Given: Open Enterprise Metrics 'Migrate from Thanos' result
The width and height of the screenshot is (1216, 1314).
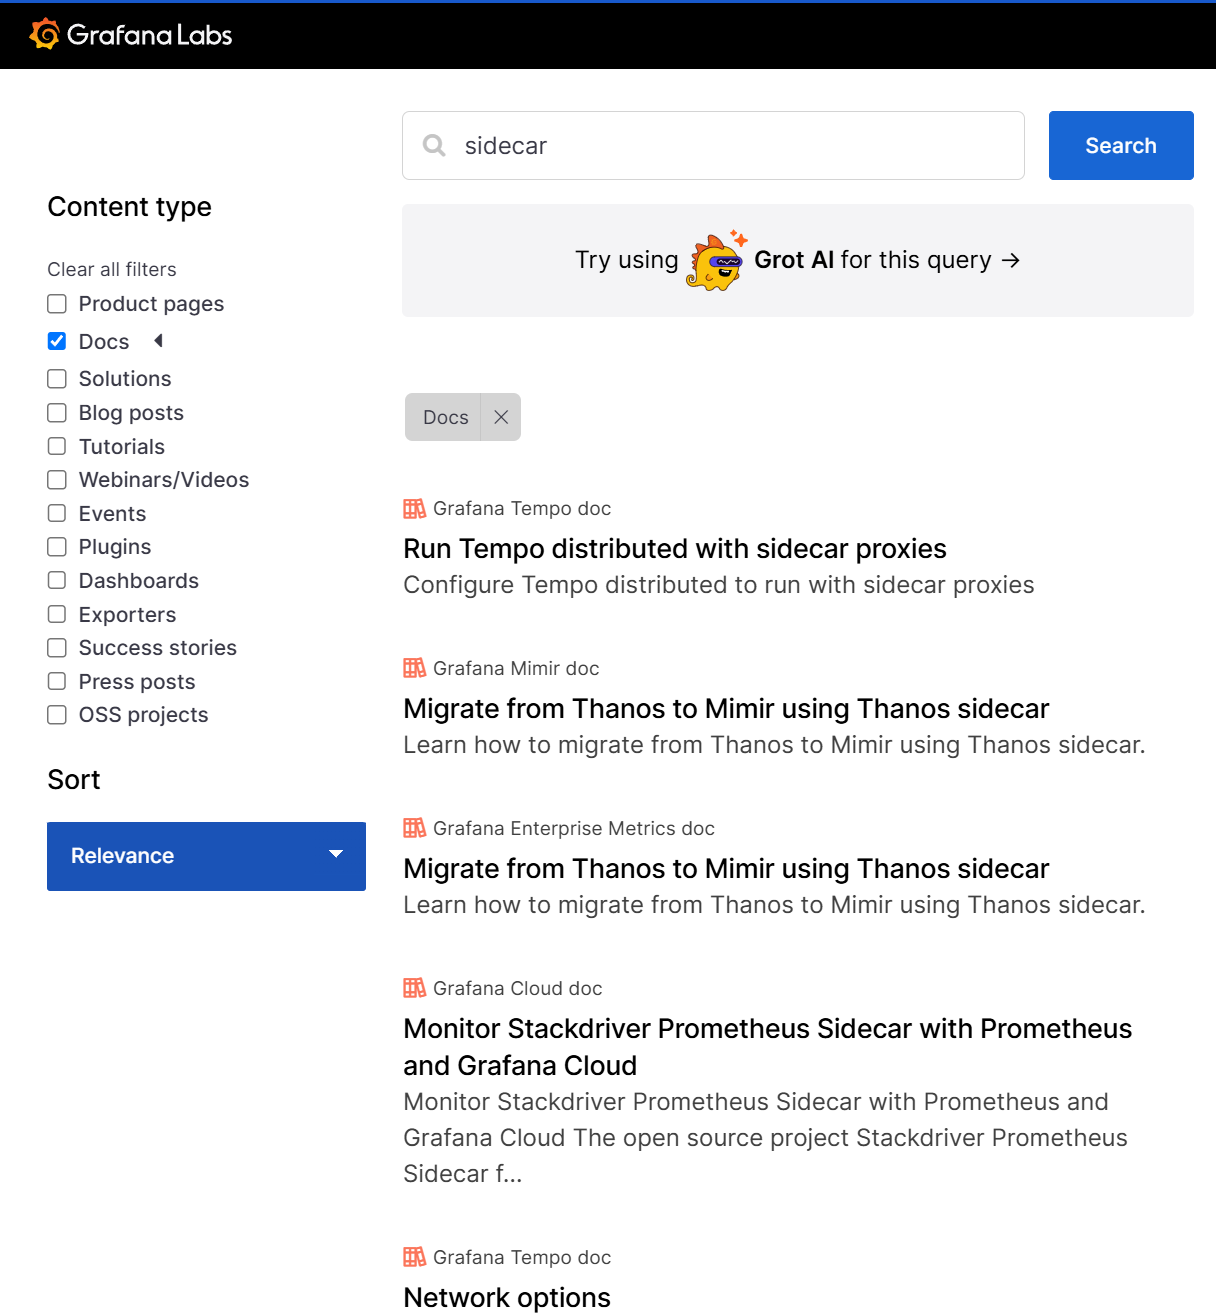Looking at the screenshot, I should (x=726, y=869).
